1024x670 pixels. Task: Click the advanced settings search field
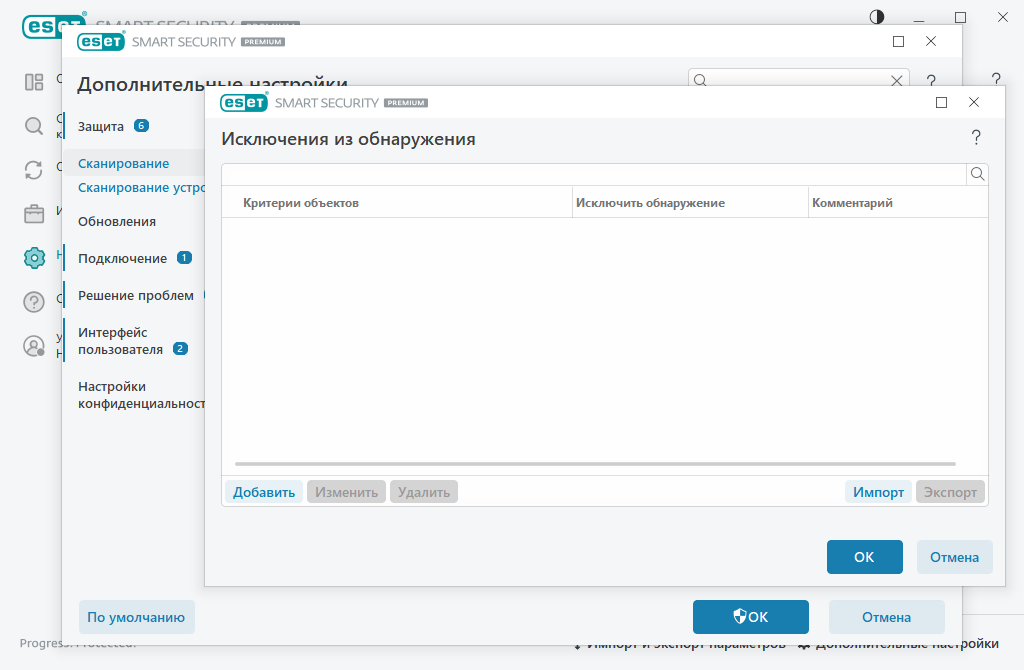click(799, 80)
